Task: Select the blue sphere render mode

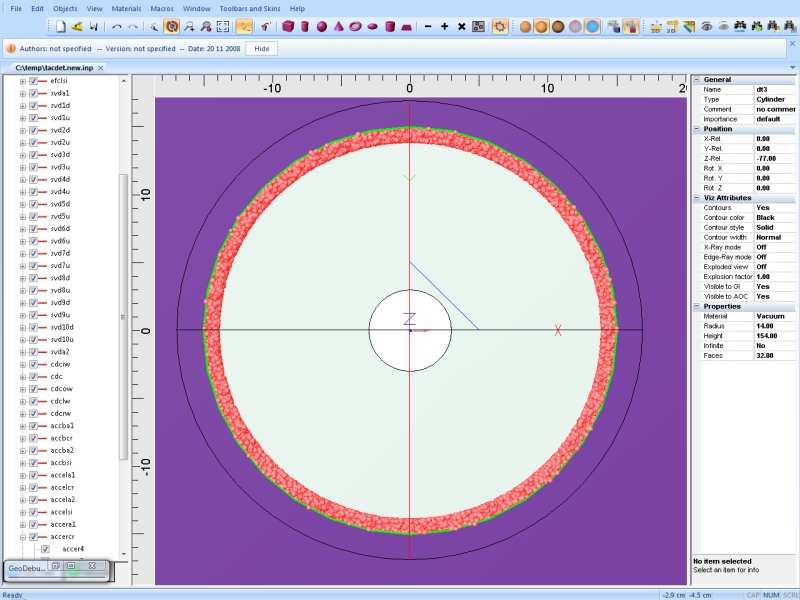Action: 592,27
